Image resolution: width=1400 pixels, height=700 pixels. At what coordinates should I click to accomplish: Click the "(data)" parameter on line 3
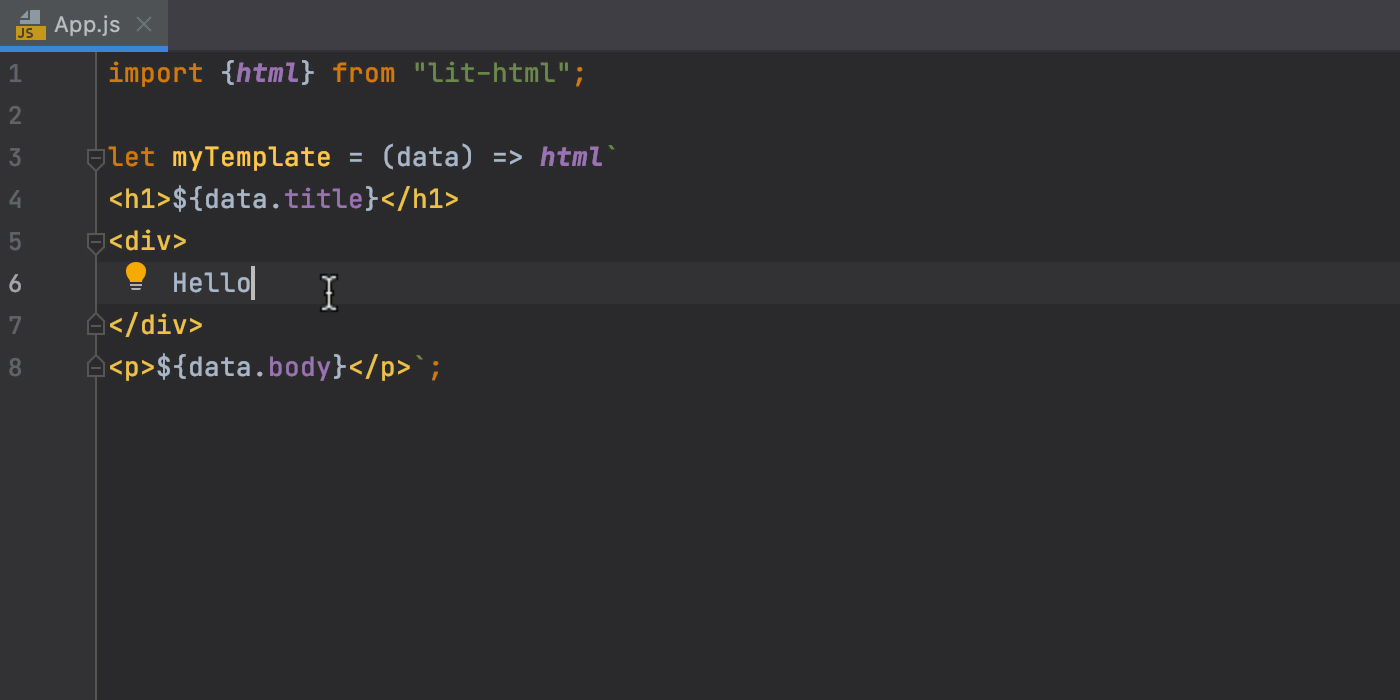pos(428,157)
